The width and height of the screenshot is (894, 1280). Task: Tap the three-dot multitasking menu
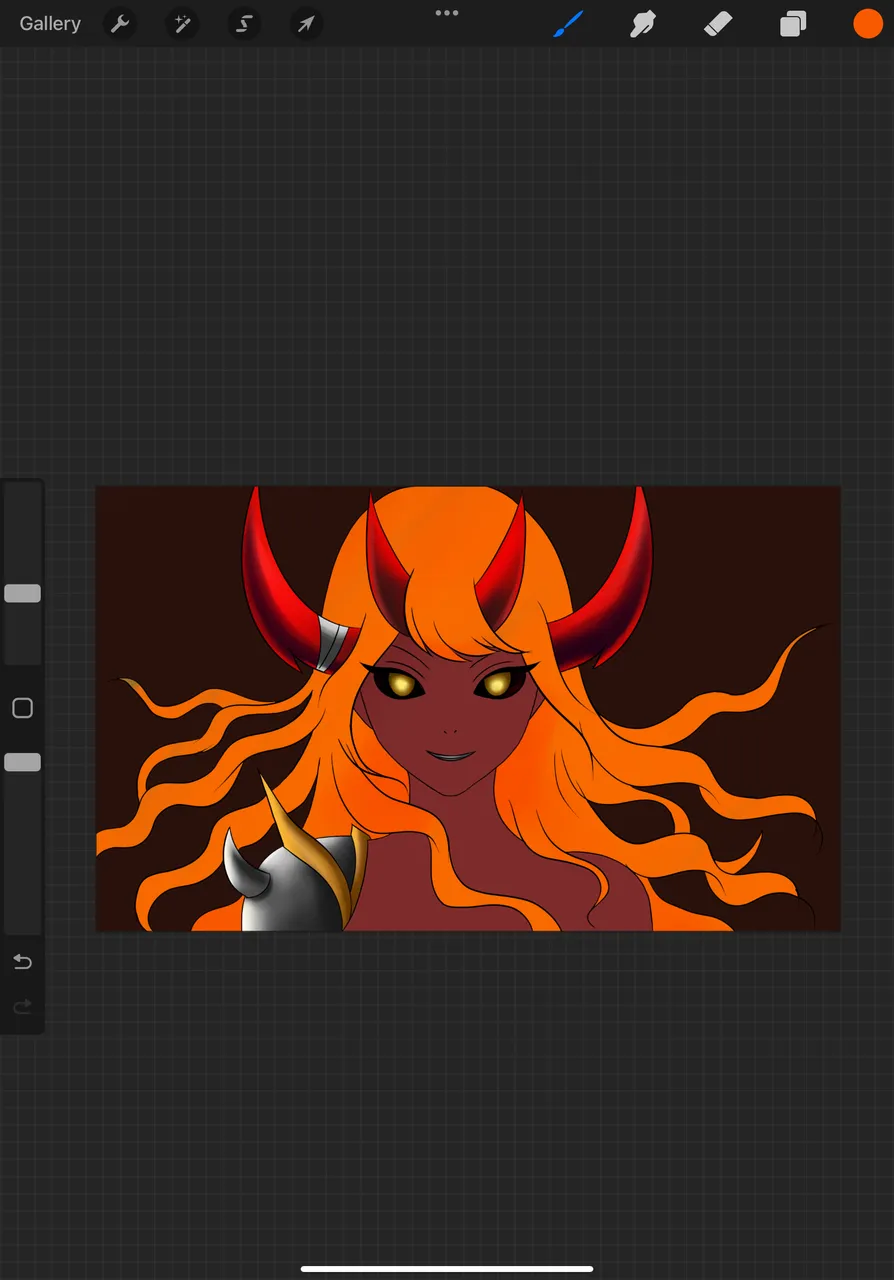[447, 13]
